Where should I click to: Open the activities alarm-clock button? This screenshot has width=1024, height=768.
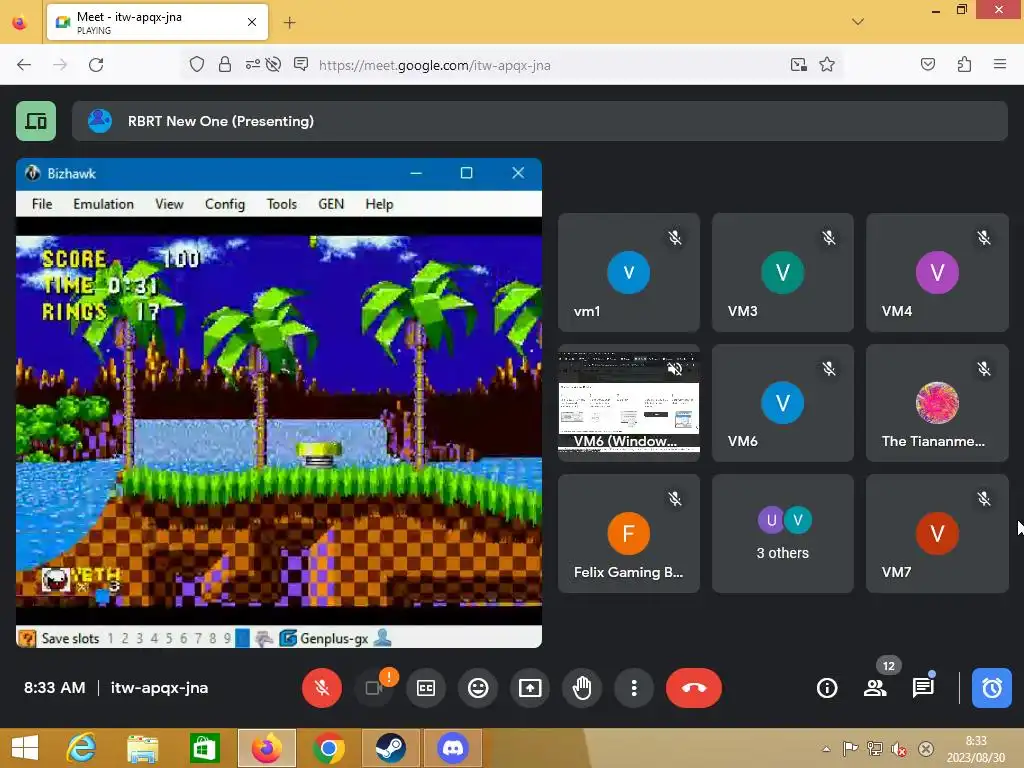[x=991, y=688]
